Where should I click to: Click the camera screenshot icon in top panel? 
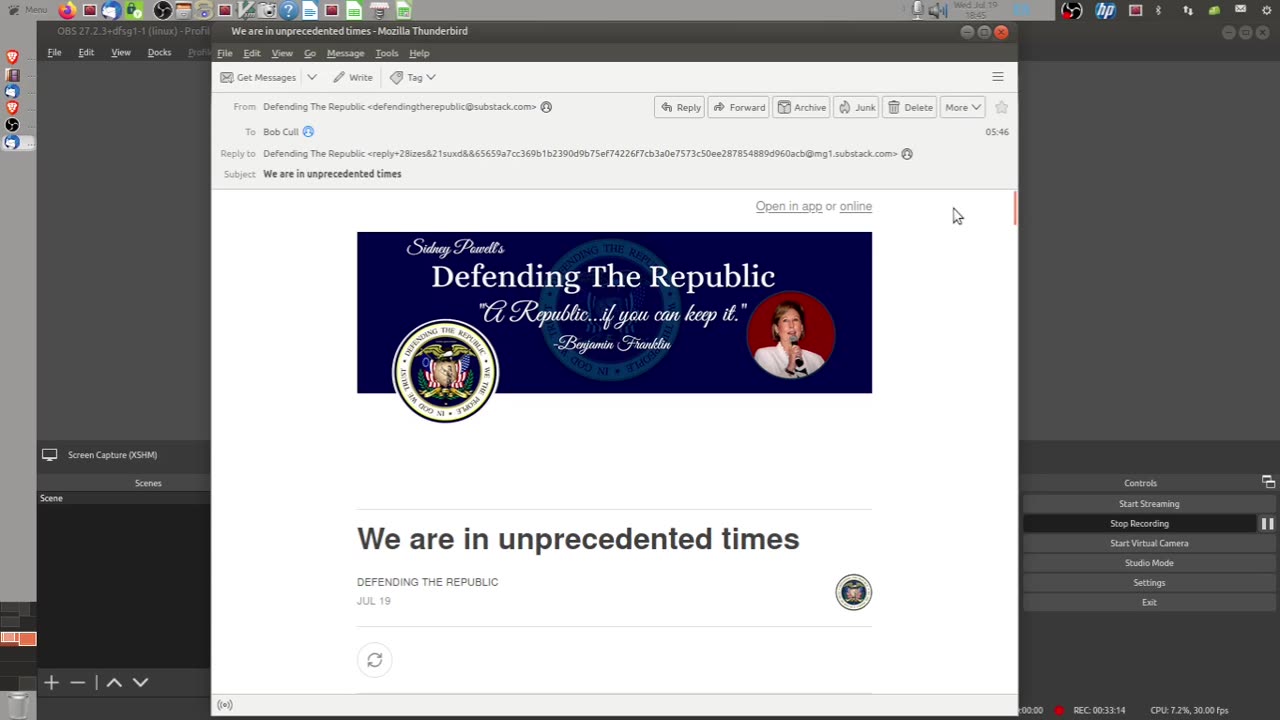click(268, 11)
